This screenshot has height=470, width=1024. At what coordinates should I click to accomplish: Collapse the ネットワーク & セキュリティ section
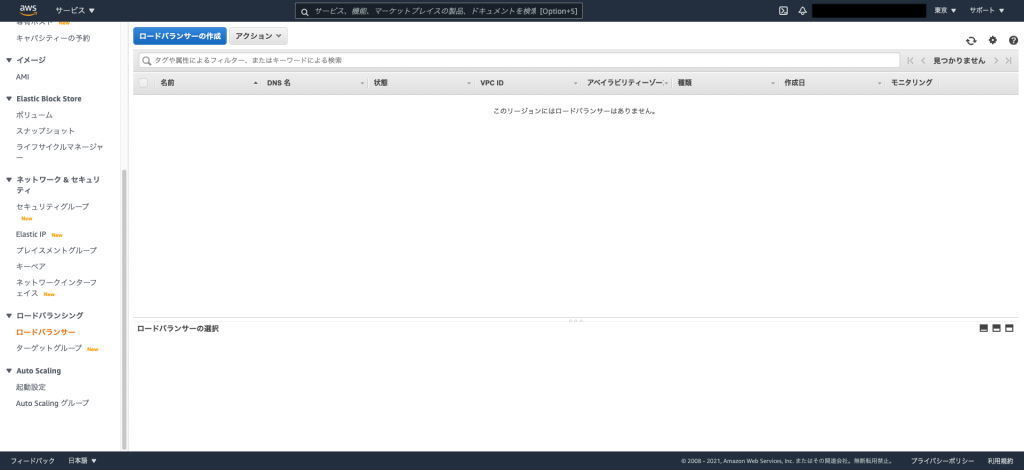click(9, 180)
